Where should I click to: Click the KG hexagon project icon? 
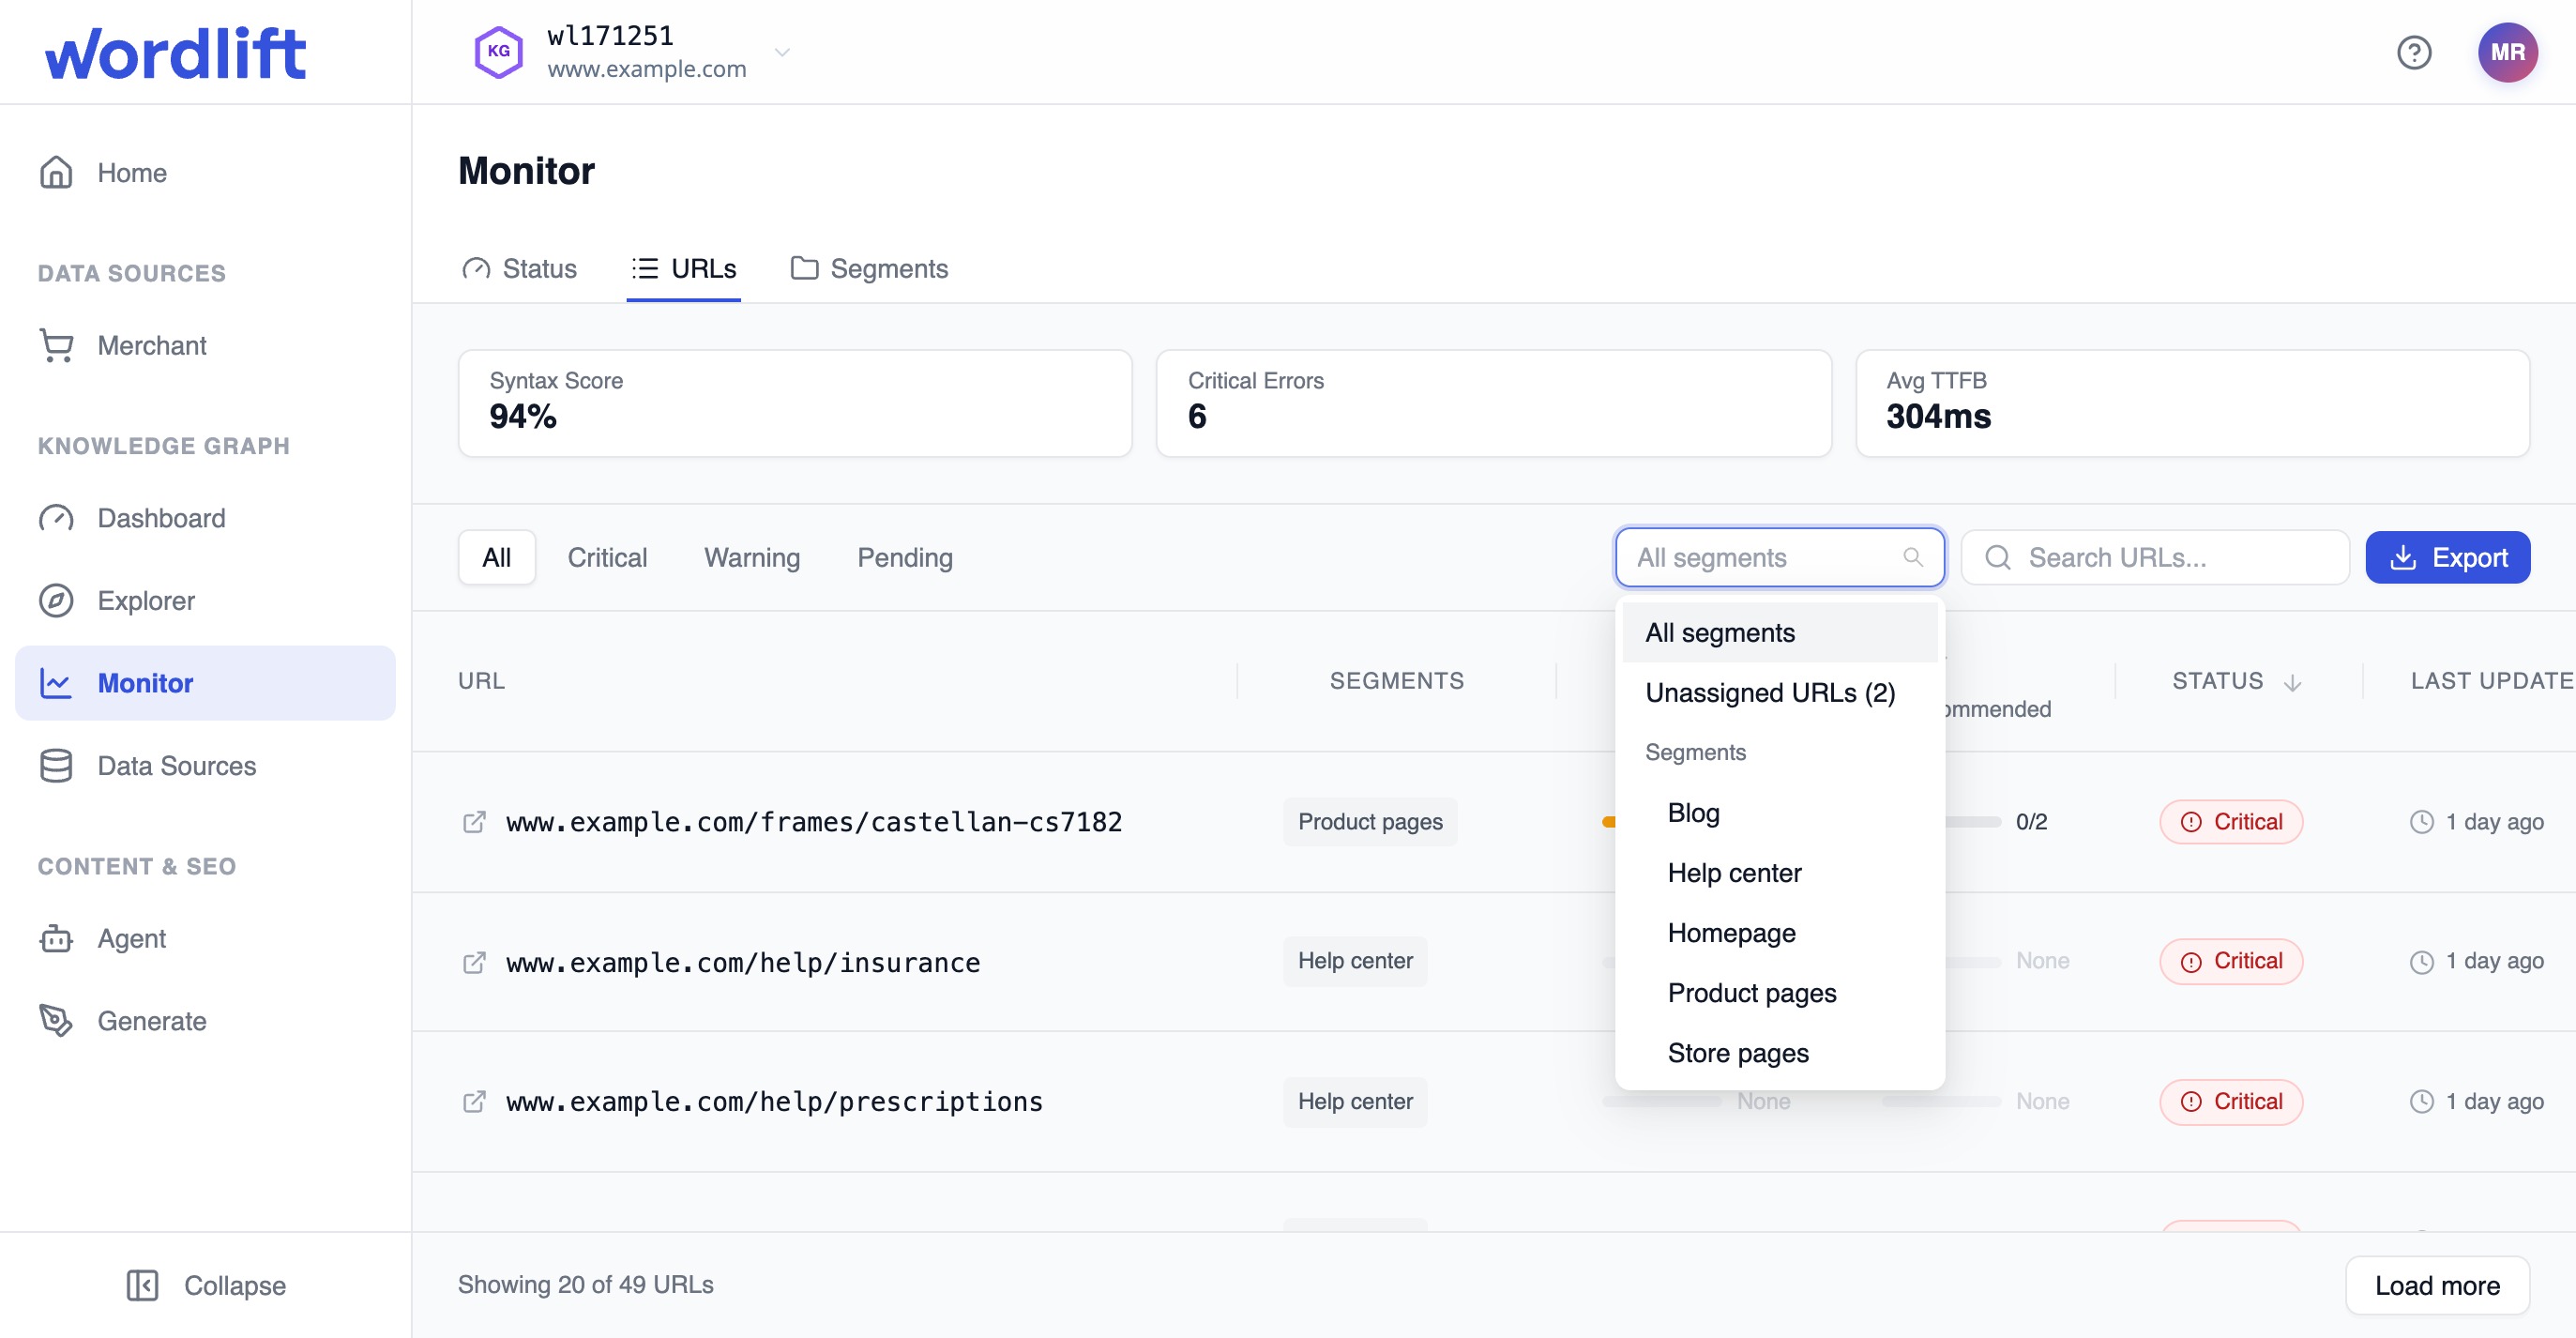(x=498, y=52)
